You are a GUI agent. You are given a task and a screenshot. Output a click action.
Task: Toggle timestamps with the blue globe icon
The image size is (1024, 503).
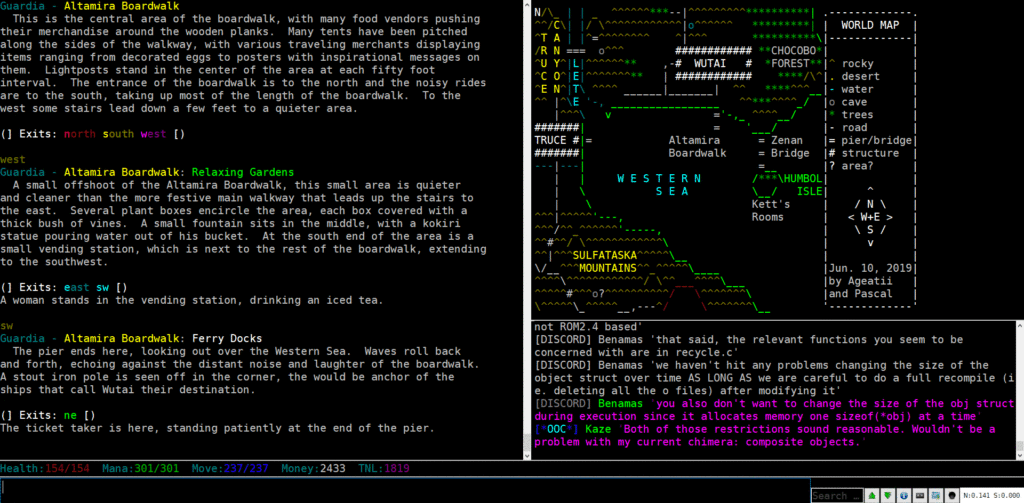pos(904,496)
